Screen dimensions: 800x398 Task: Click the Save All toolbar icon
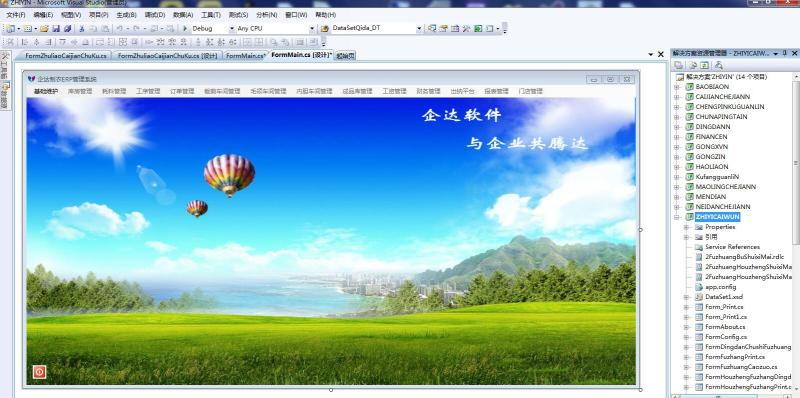(x=67, y=29)
